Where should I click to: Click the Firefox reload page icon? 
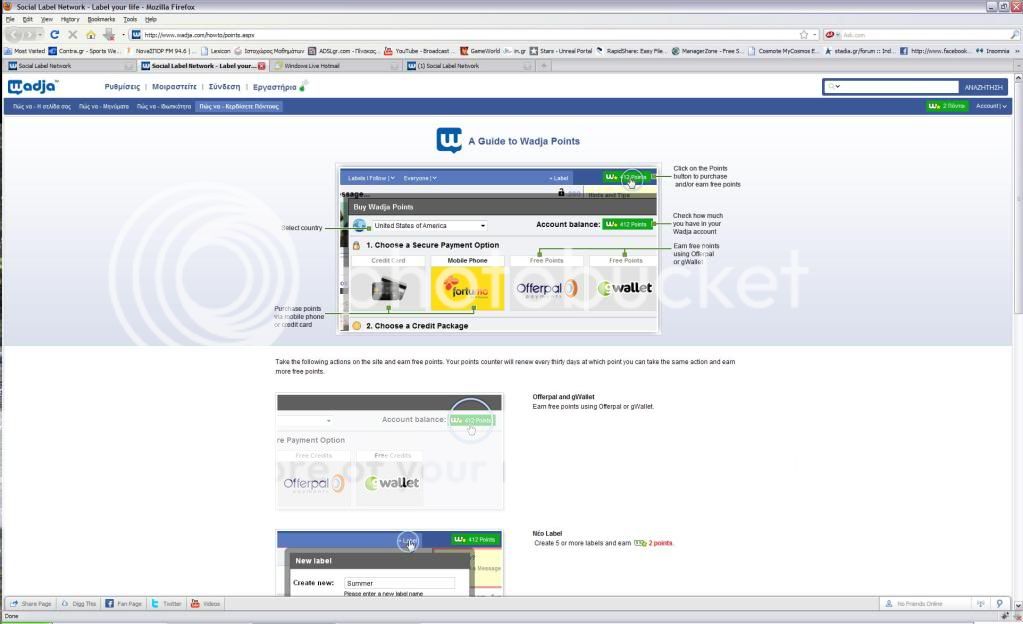pyautogui.click(x=54, y=34)
